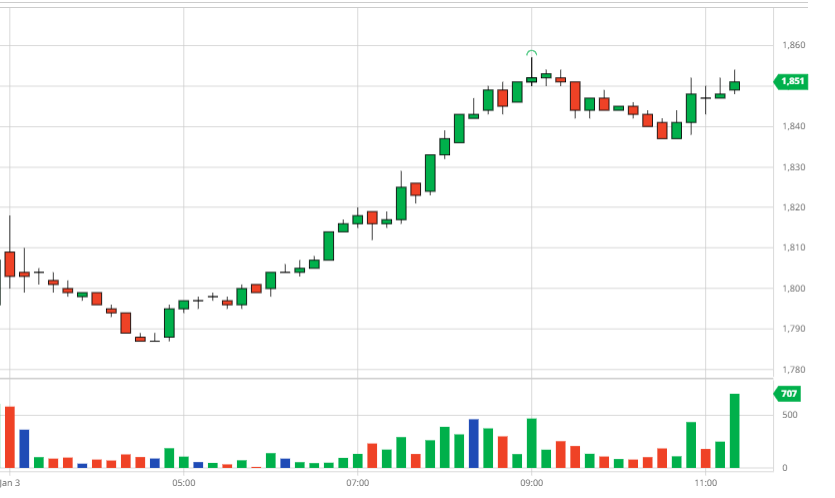Click the 07:00 time axis label
The height and width of the screenshot is (498, 835).
point(357,483)
